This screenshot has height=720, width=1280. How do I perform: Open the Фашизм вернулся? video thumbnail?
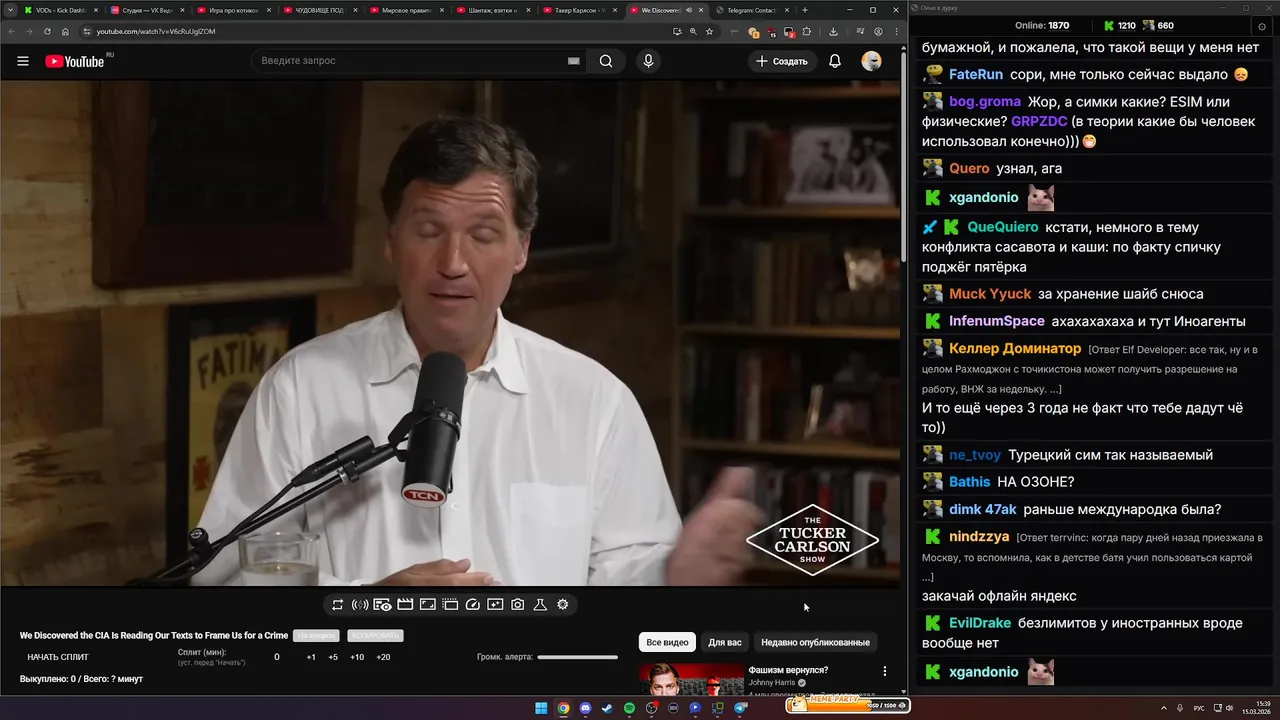pyautogui.click(x=692, y=679)
